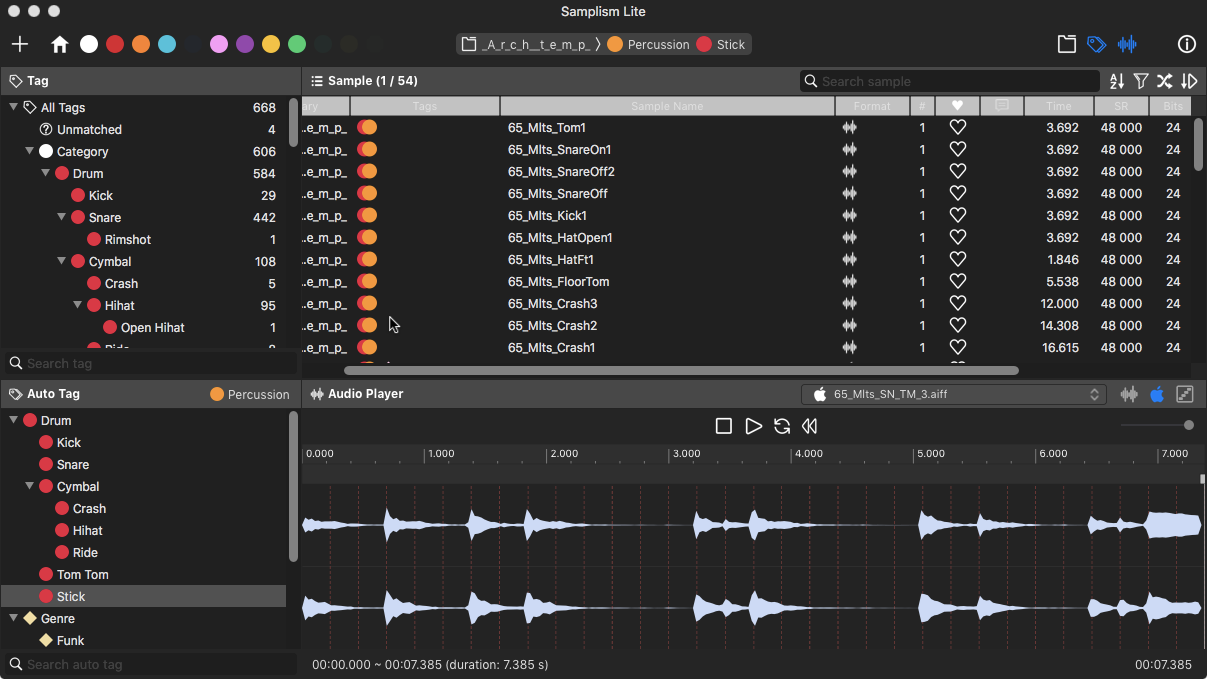The width and height of the screenshot is (1207, 679).
Task: Toggle the folder panel icon in toolbar
Action: [x=1067, y=44]
